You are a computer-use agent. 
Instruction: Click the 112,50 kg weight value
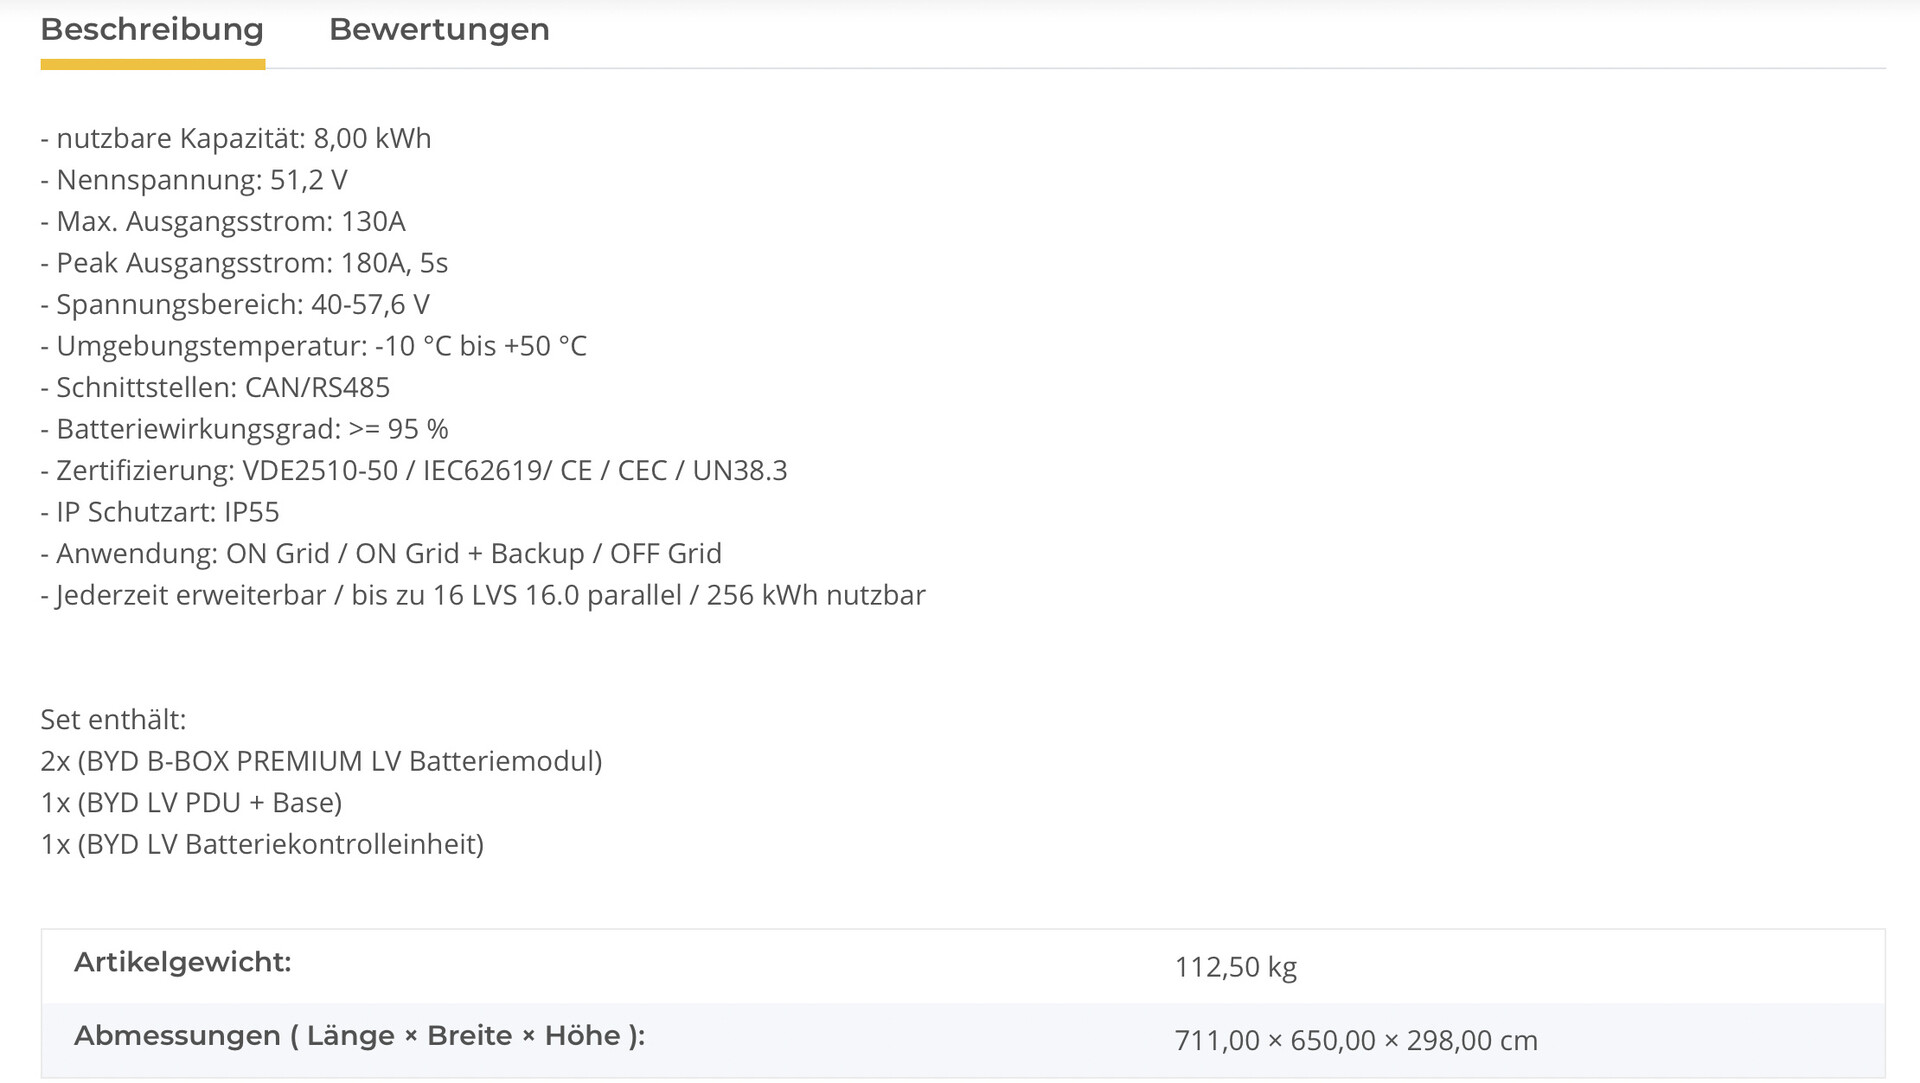1235,967
